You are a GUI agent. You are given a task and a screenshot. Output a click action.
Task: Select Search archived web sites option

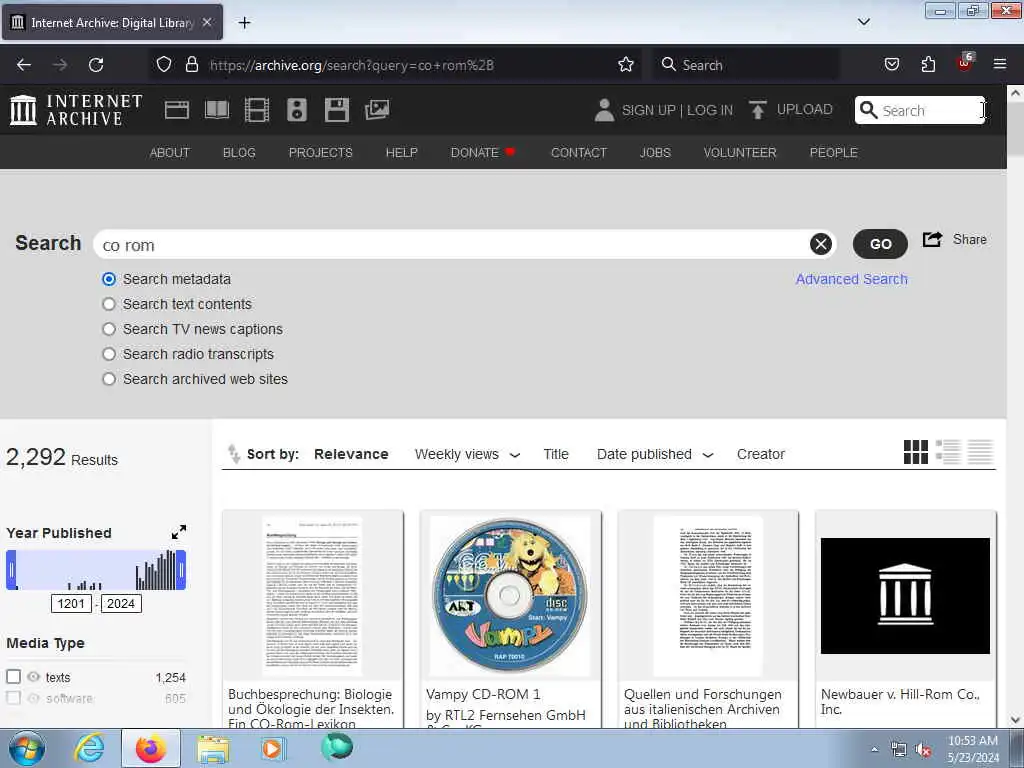tap(109, 379)
